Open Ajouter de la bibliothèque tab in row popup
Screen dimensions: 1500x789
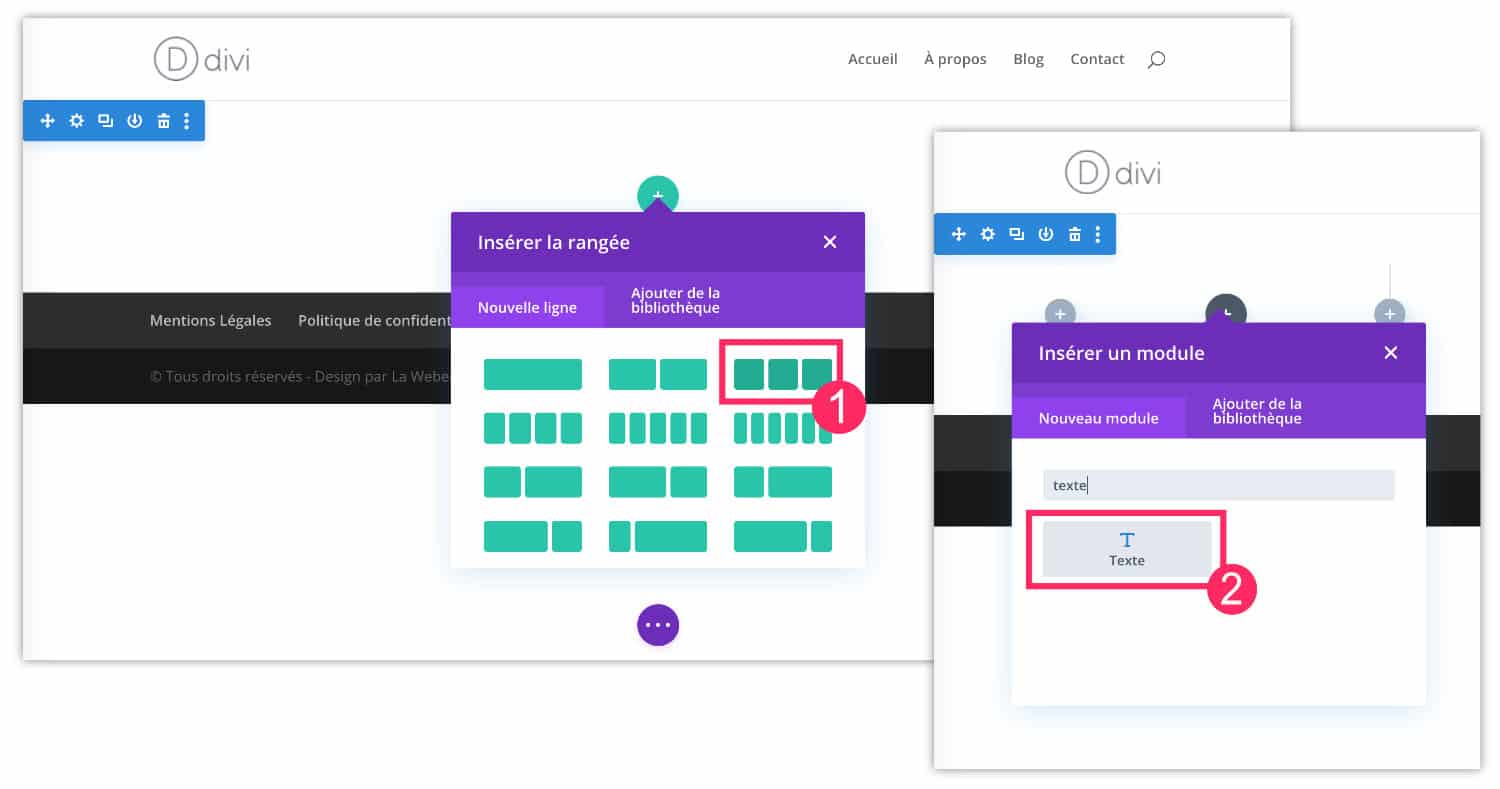pyautogui.click(x=675, y=300)
